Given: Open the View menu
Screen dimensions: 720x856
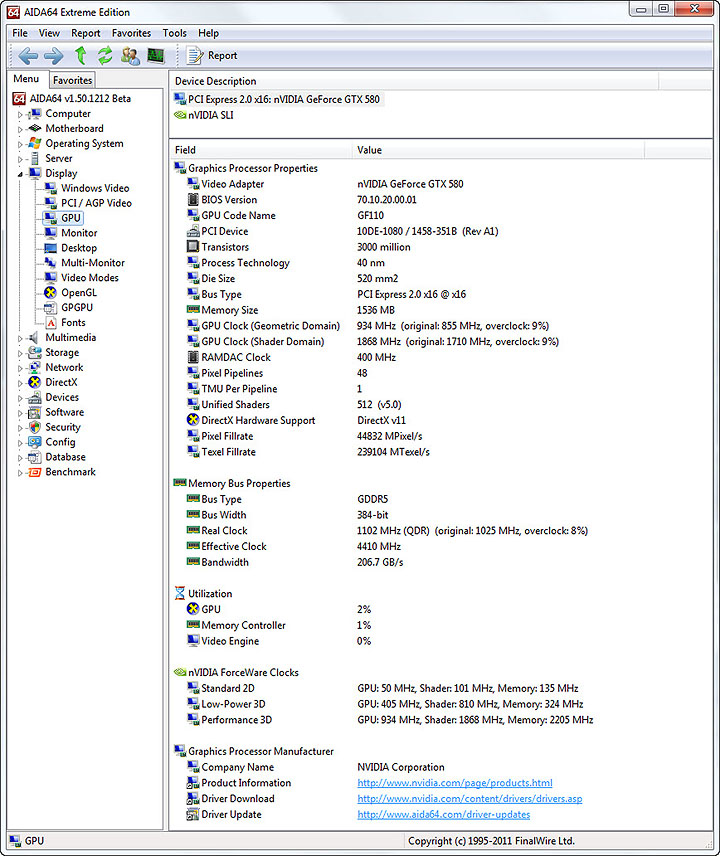Looking at the screenshot, I should pyautogui.click(x=49, y=33).
